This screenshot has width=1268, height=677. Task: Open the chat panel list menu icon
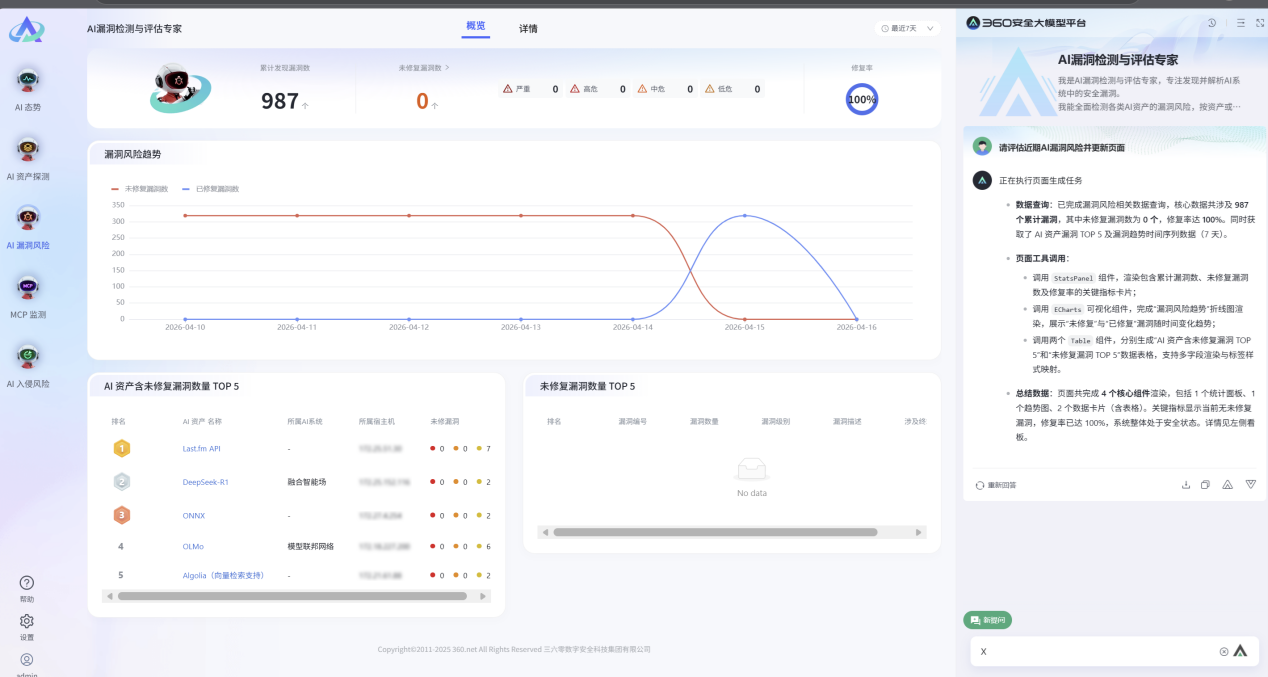coord(1240,23)
